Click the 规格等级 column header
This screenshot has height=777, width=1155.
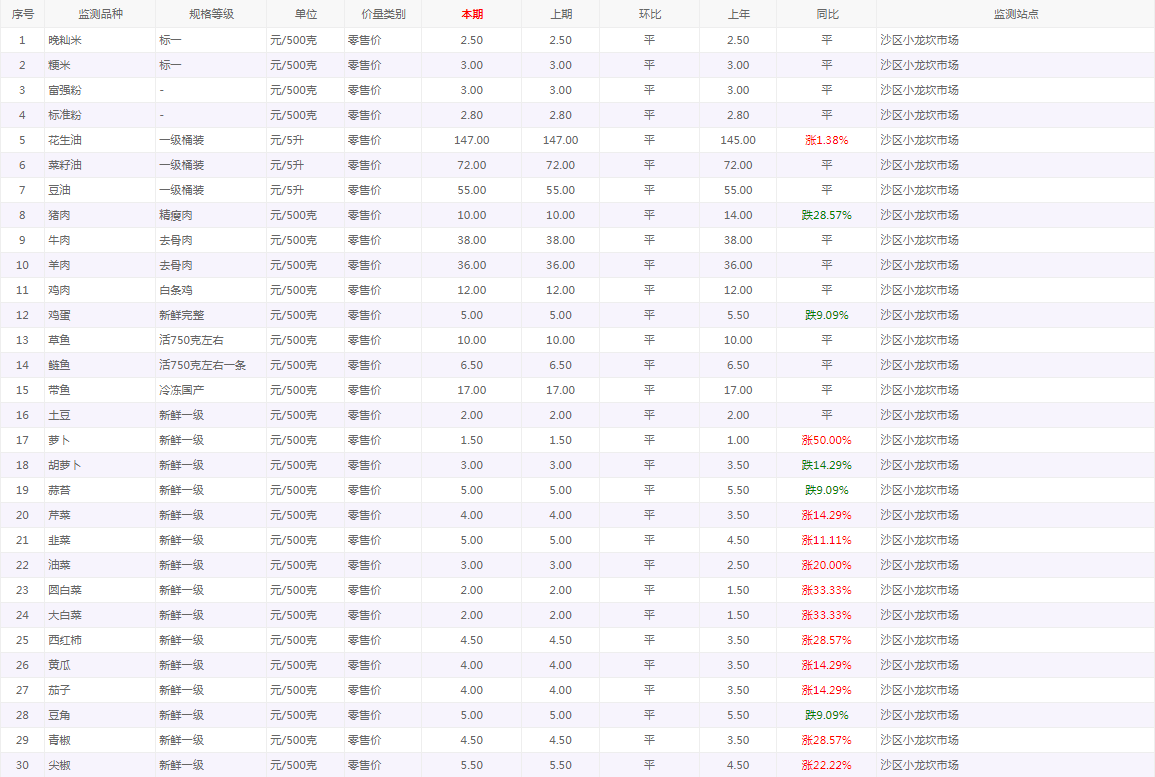[x=211, y=14]
